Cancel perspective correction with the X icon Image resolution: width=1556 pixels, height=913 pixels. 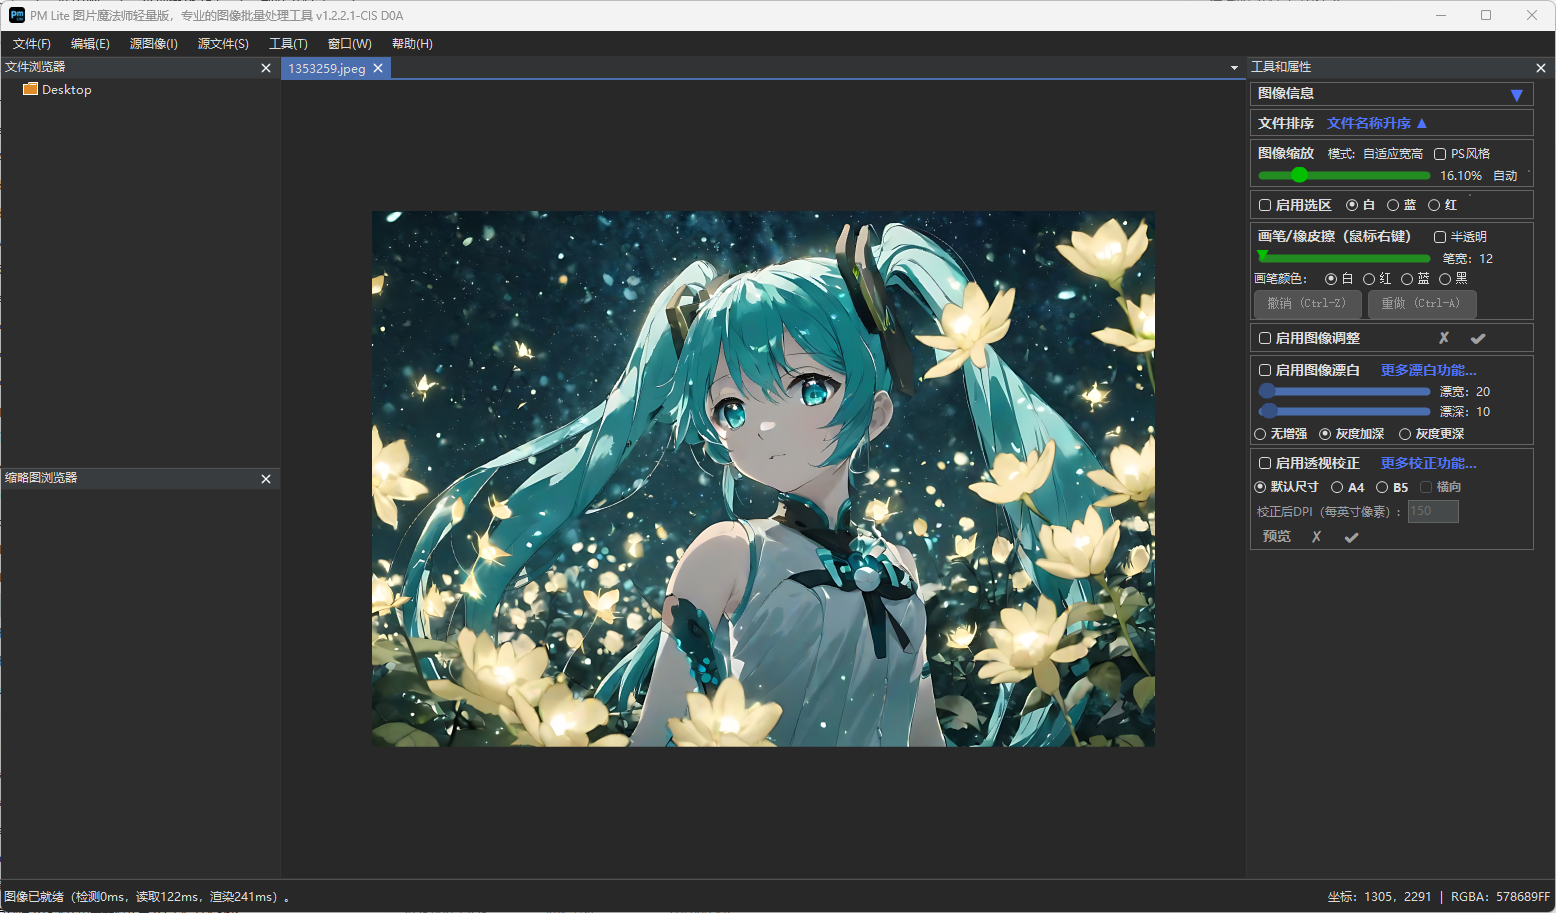[1316, 537]
